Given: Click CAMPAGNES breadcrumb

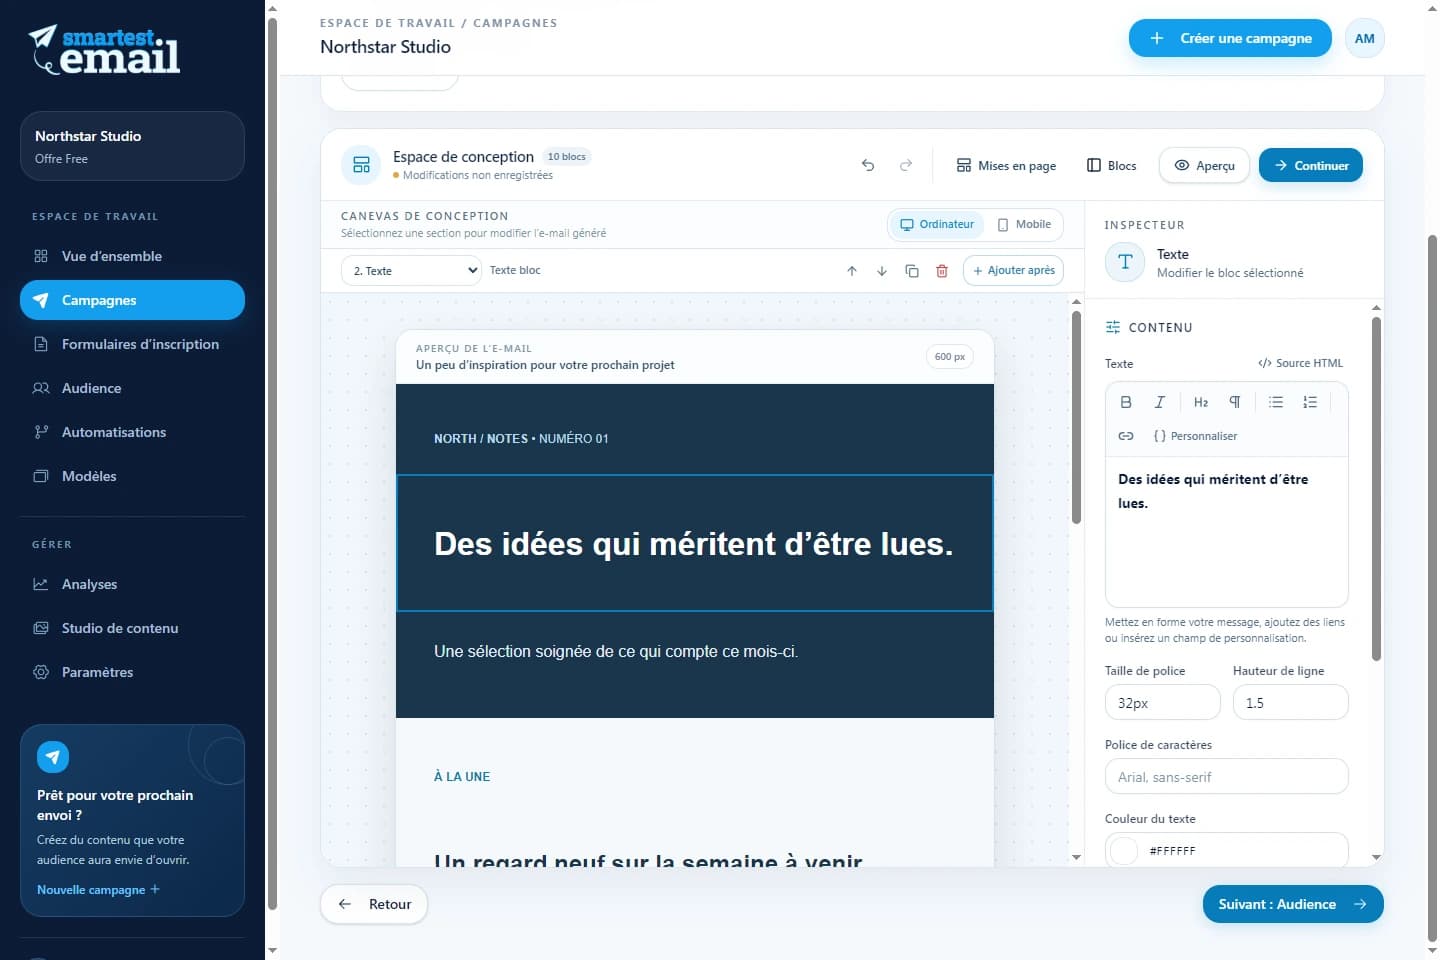Looking at the screenshot, I should [515, 23].
